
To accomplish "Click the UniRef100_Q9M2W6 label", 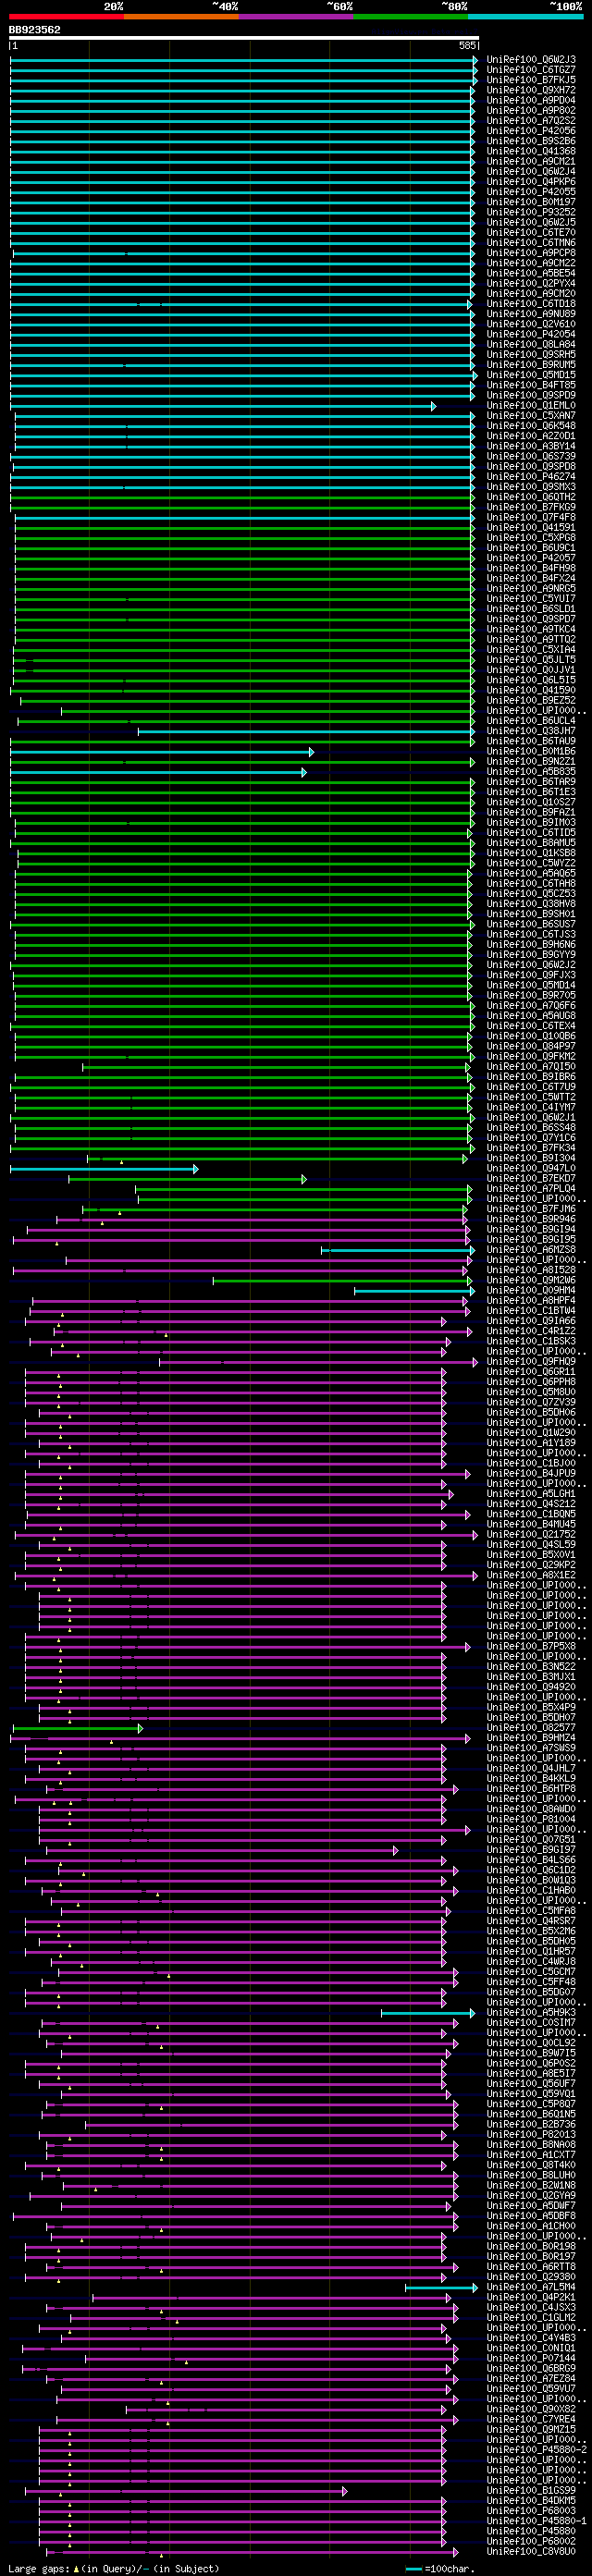I will pyautogui.click(x=531, y=1281).
